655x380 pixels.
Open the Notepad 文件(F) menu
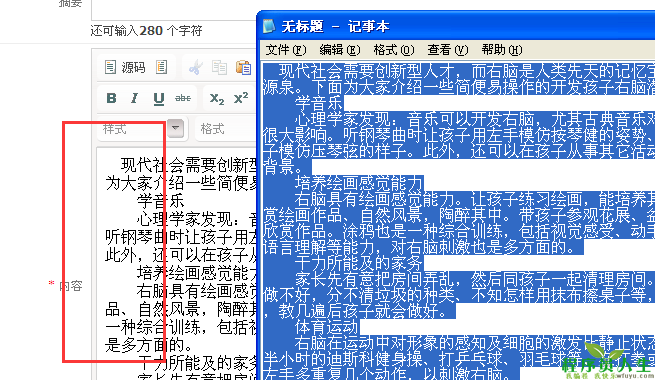[x=286, y=50]
